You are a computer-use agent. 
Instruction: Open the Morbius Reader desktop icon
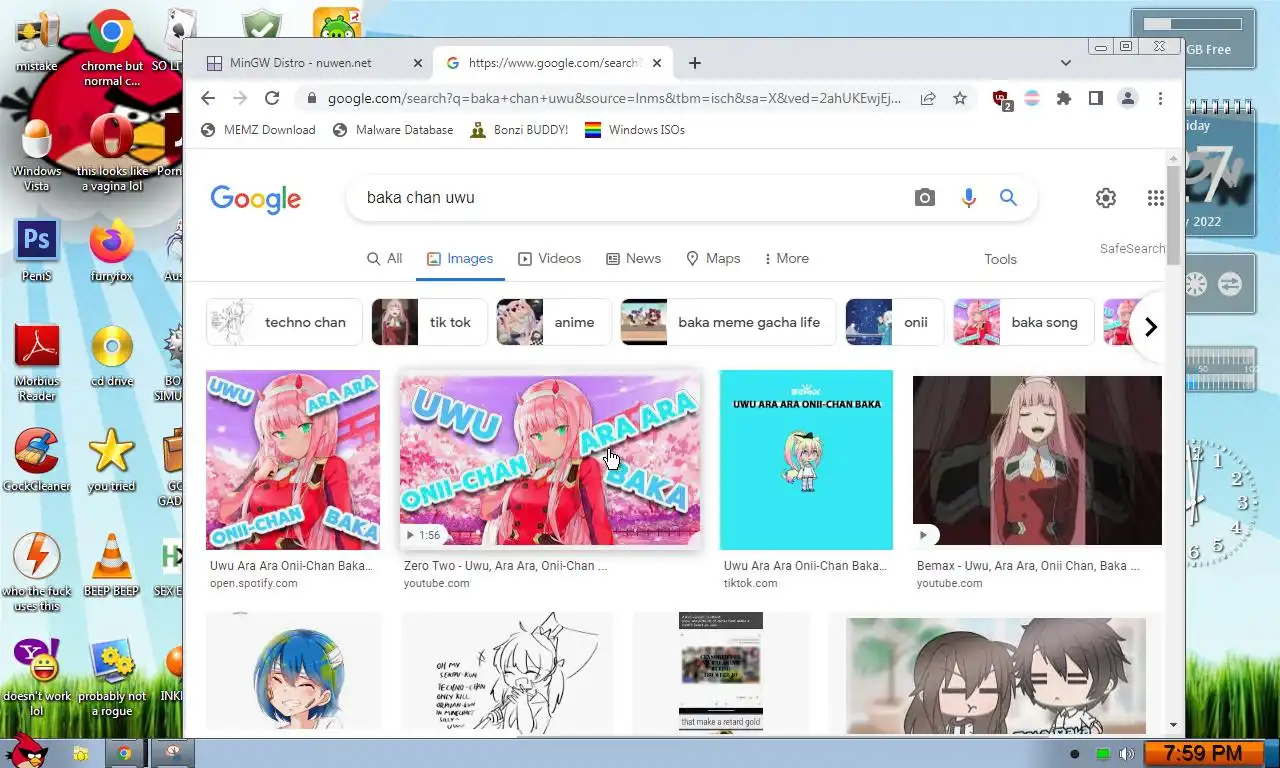37,363
